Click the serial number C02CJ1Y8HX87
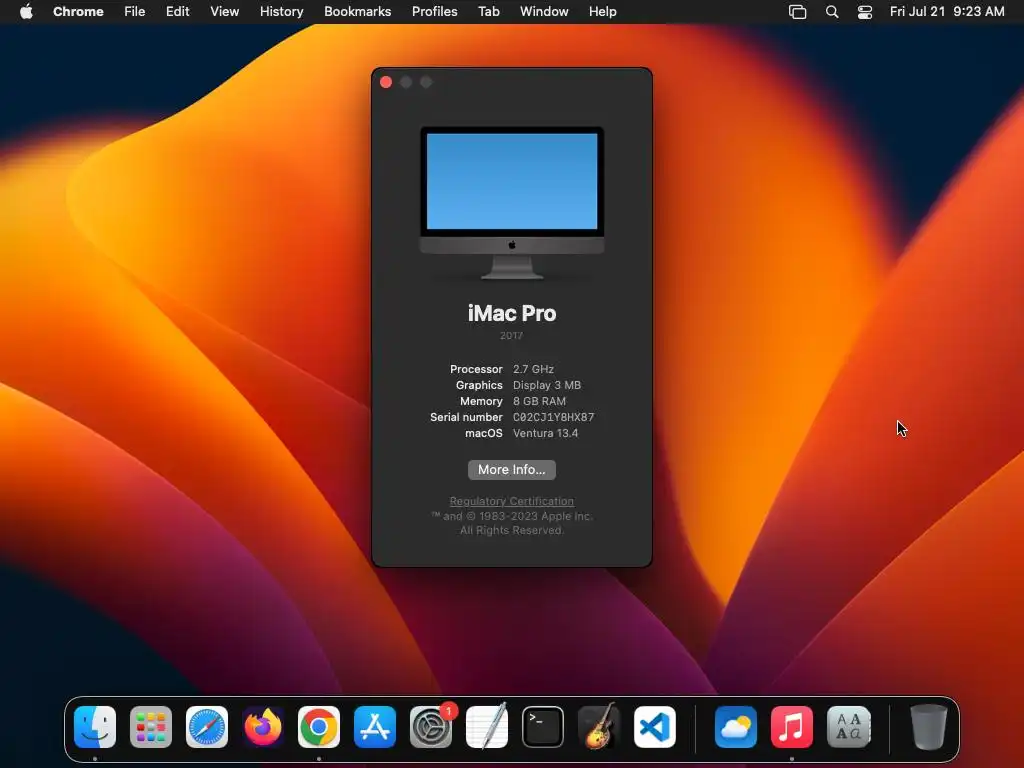The width and height of the screenshot is (1024, 768). point(554,417)
